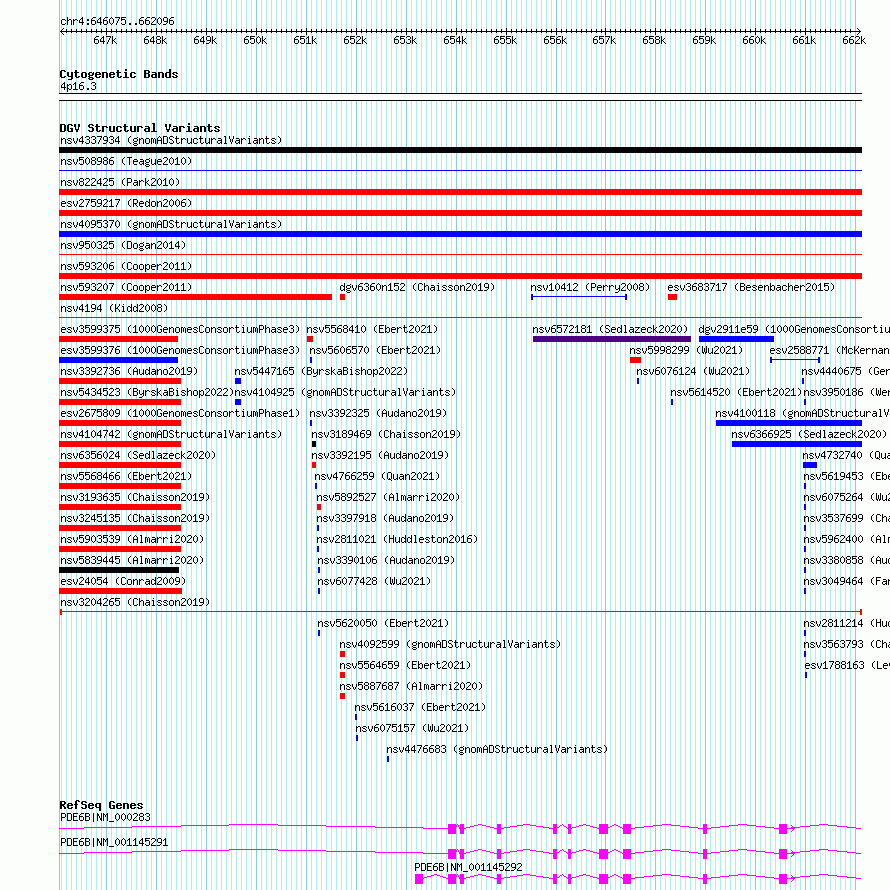Open variant esv3683717 (Besenbacher2015)
890x890 pixels.
pos(751,287)
